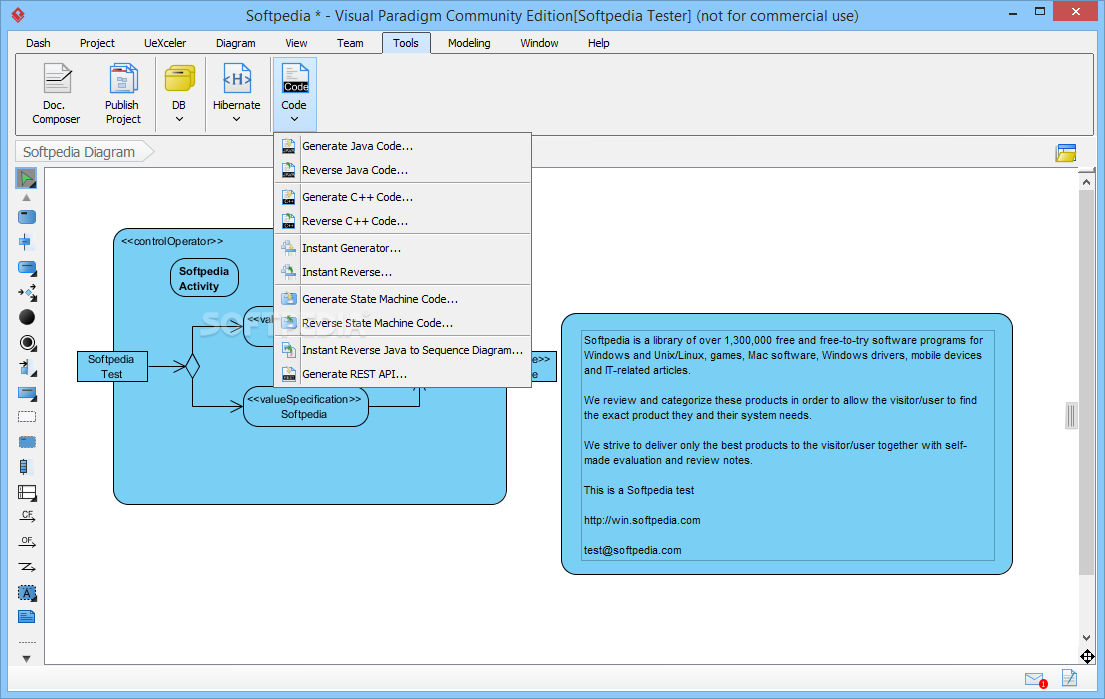The height and width of the screenshot is (699, 1105).
Task: Click the decision diamond in diagram
Action: [x=192, y=366]
